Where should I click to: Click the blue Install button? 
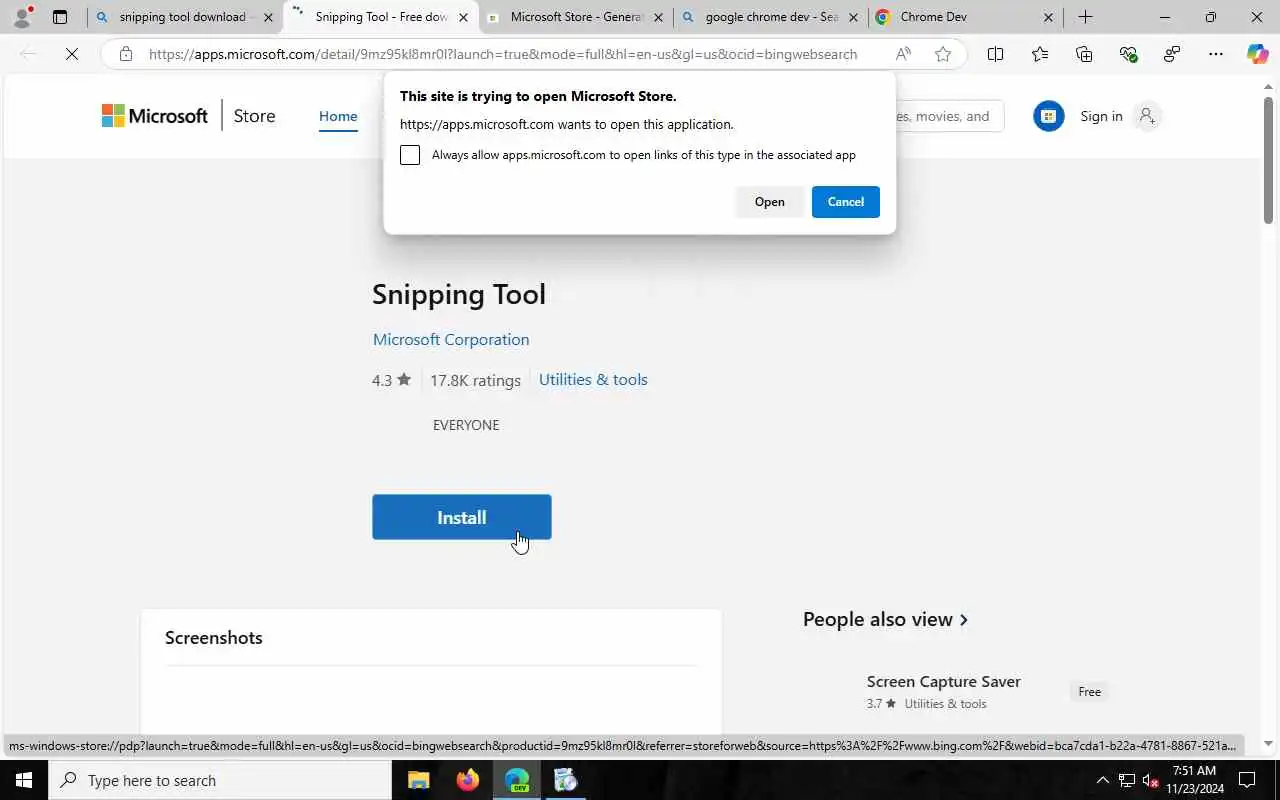click(x=462, y=517)
